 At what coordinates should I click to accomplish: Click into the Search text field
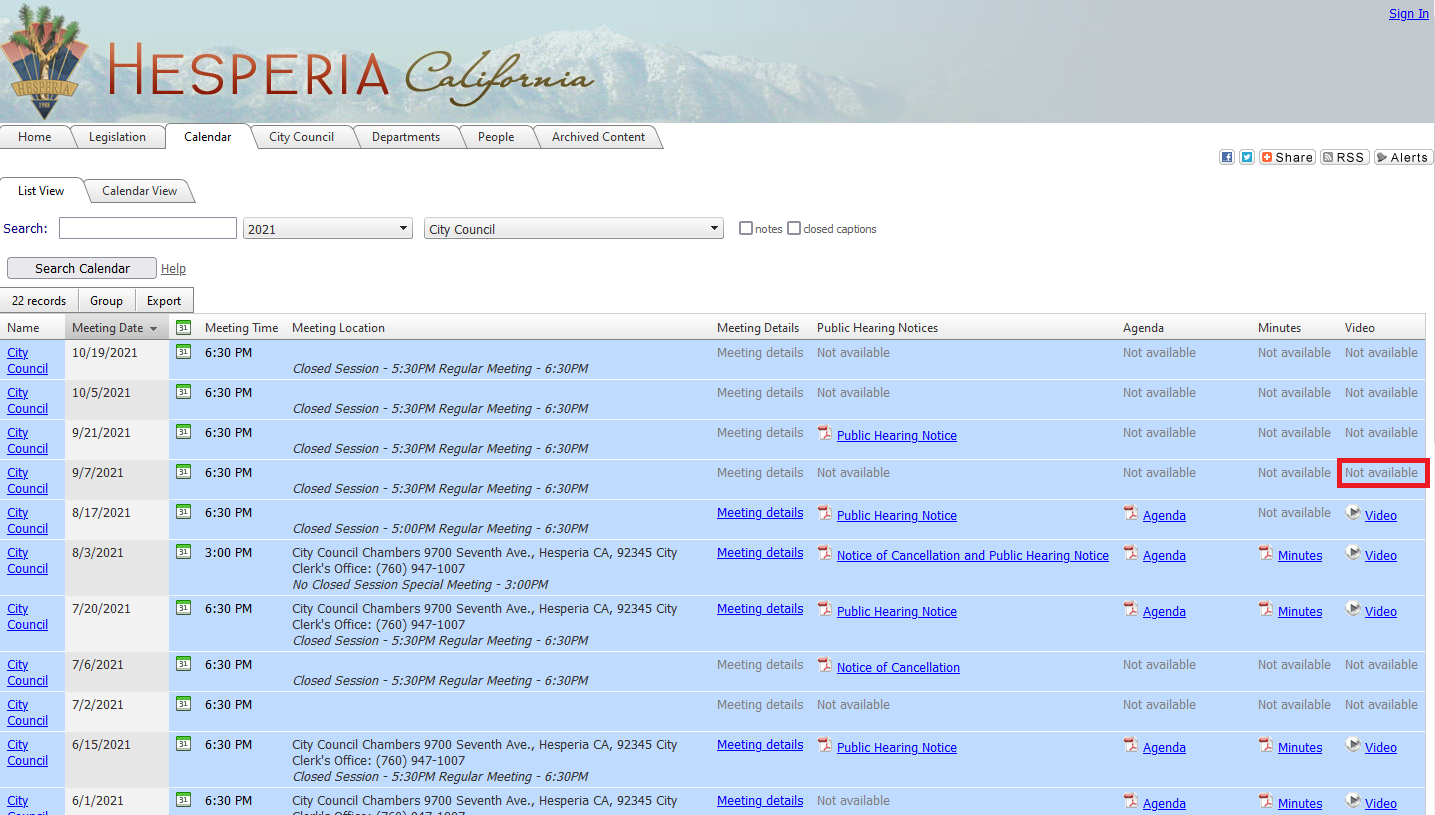(x=148, y=229)
